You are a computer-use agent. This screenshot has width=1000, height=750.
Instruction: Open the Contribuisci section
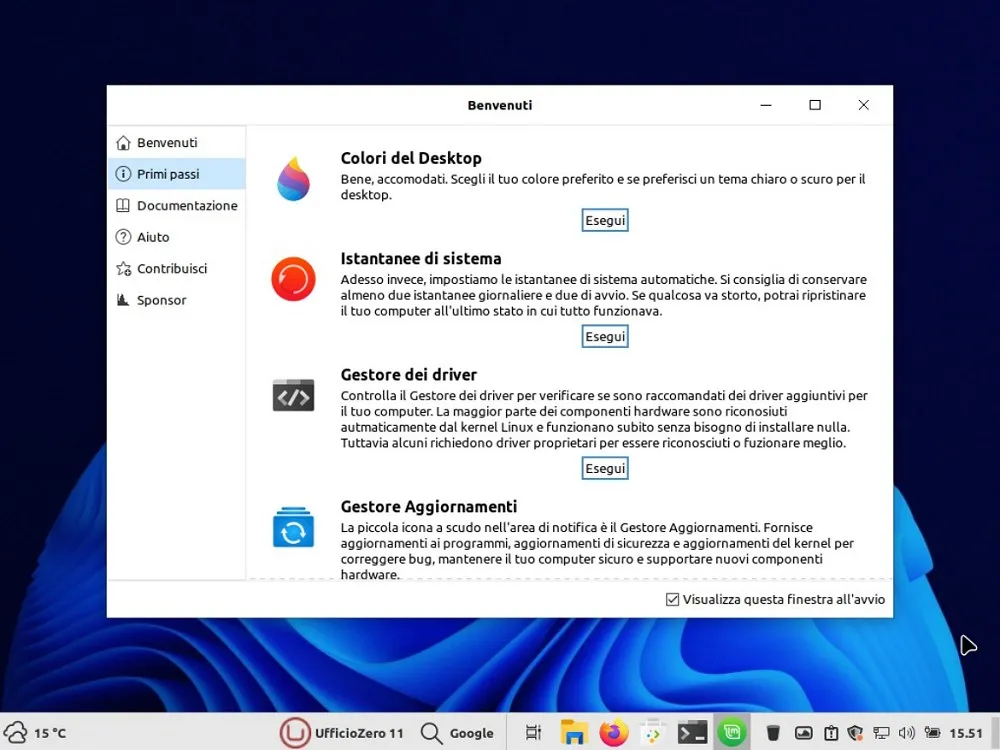pyautogui.click(x=177, y=268)
